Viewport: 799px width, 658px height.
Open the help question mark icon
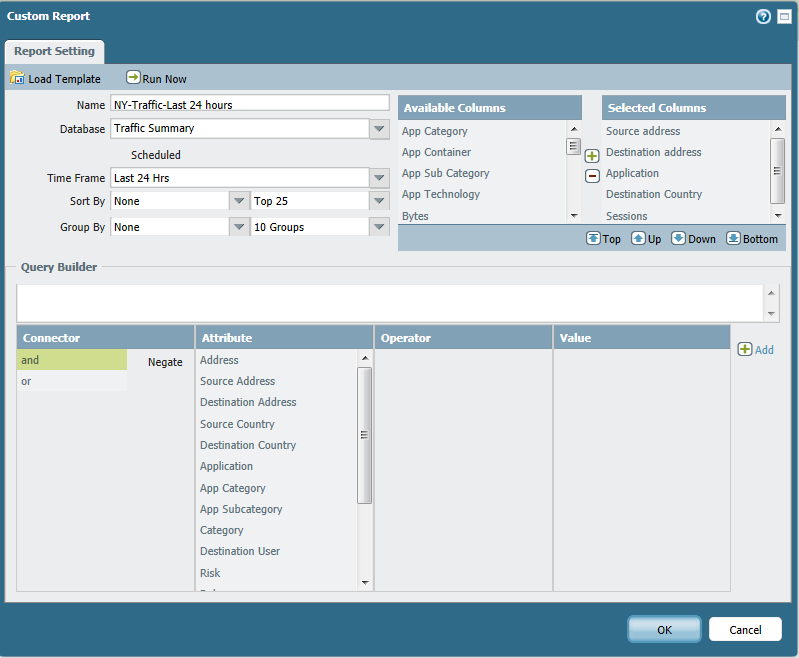tap(763, 17)
